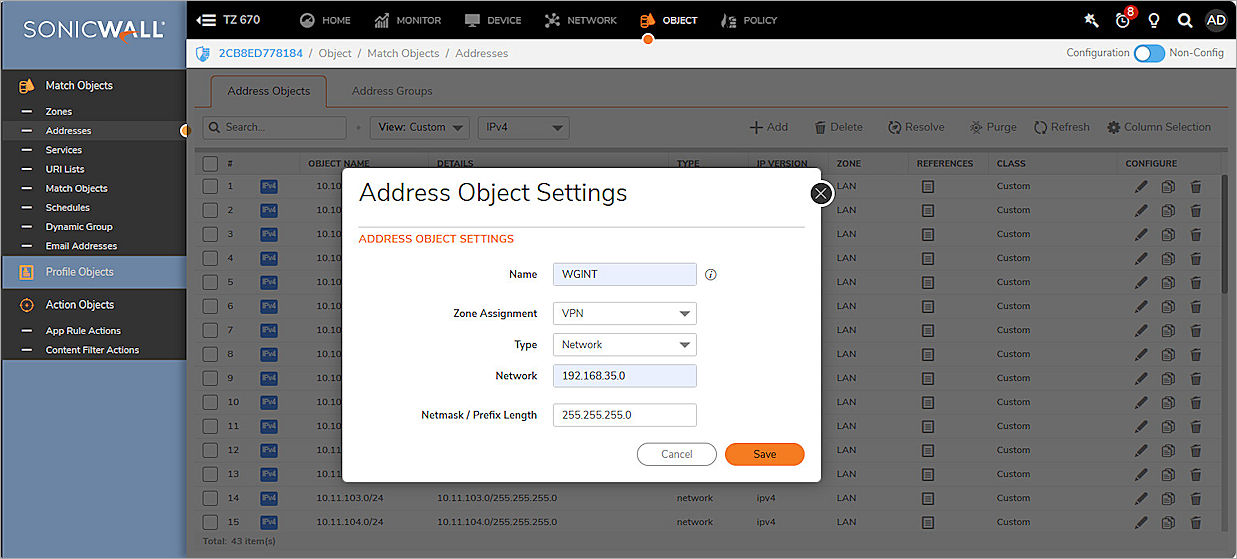
Task: Select Services in the sidebar
Action: pos(64,149)
